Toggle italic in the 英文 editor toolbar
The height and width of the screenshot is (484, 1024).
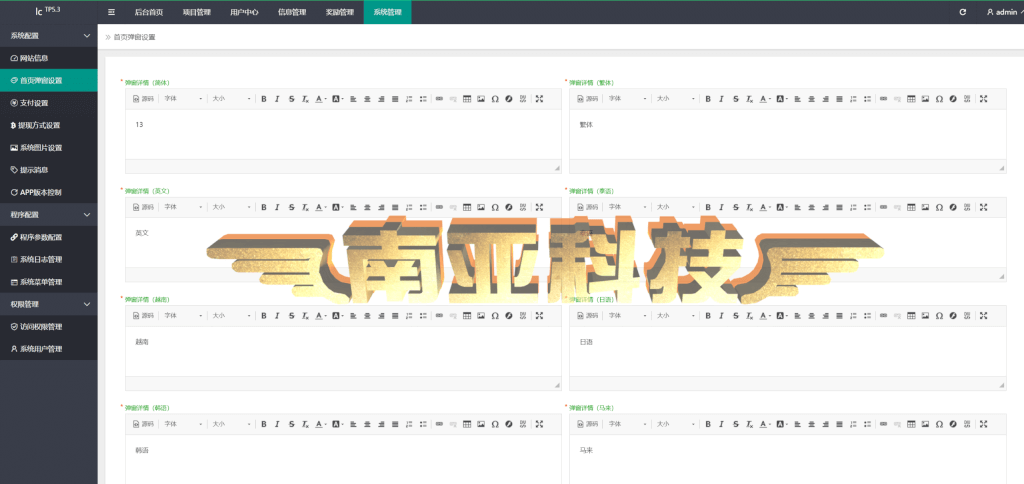[277, 207]
